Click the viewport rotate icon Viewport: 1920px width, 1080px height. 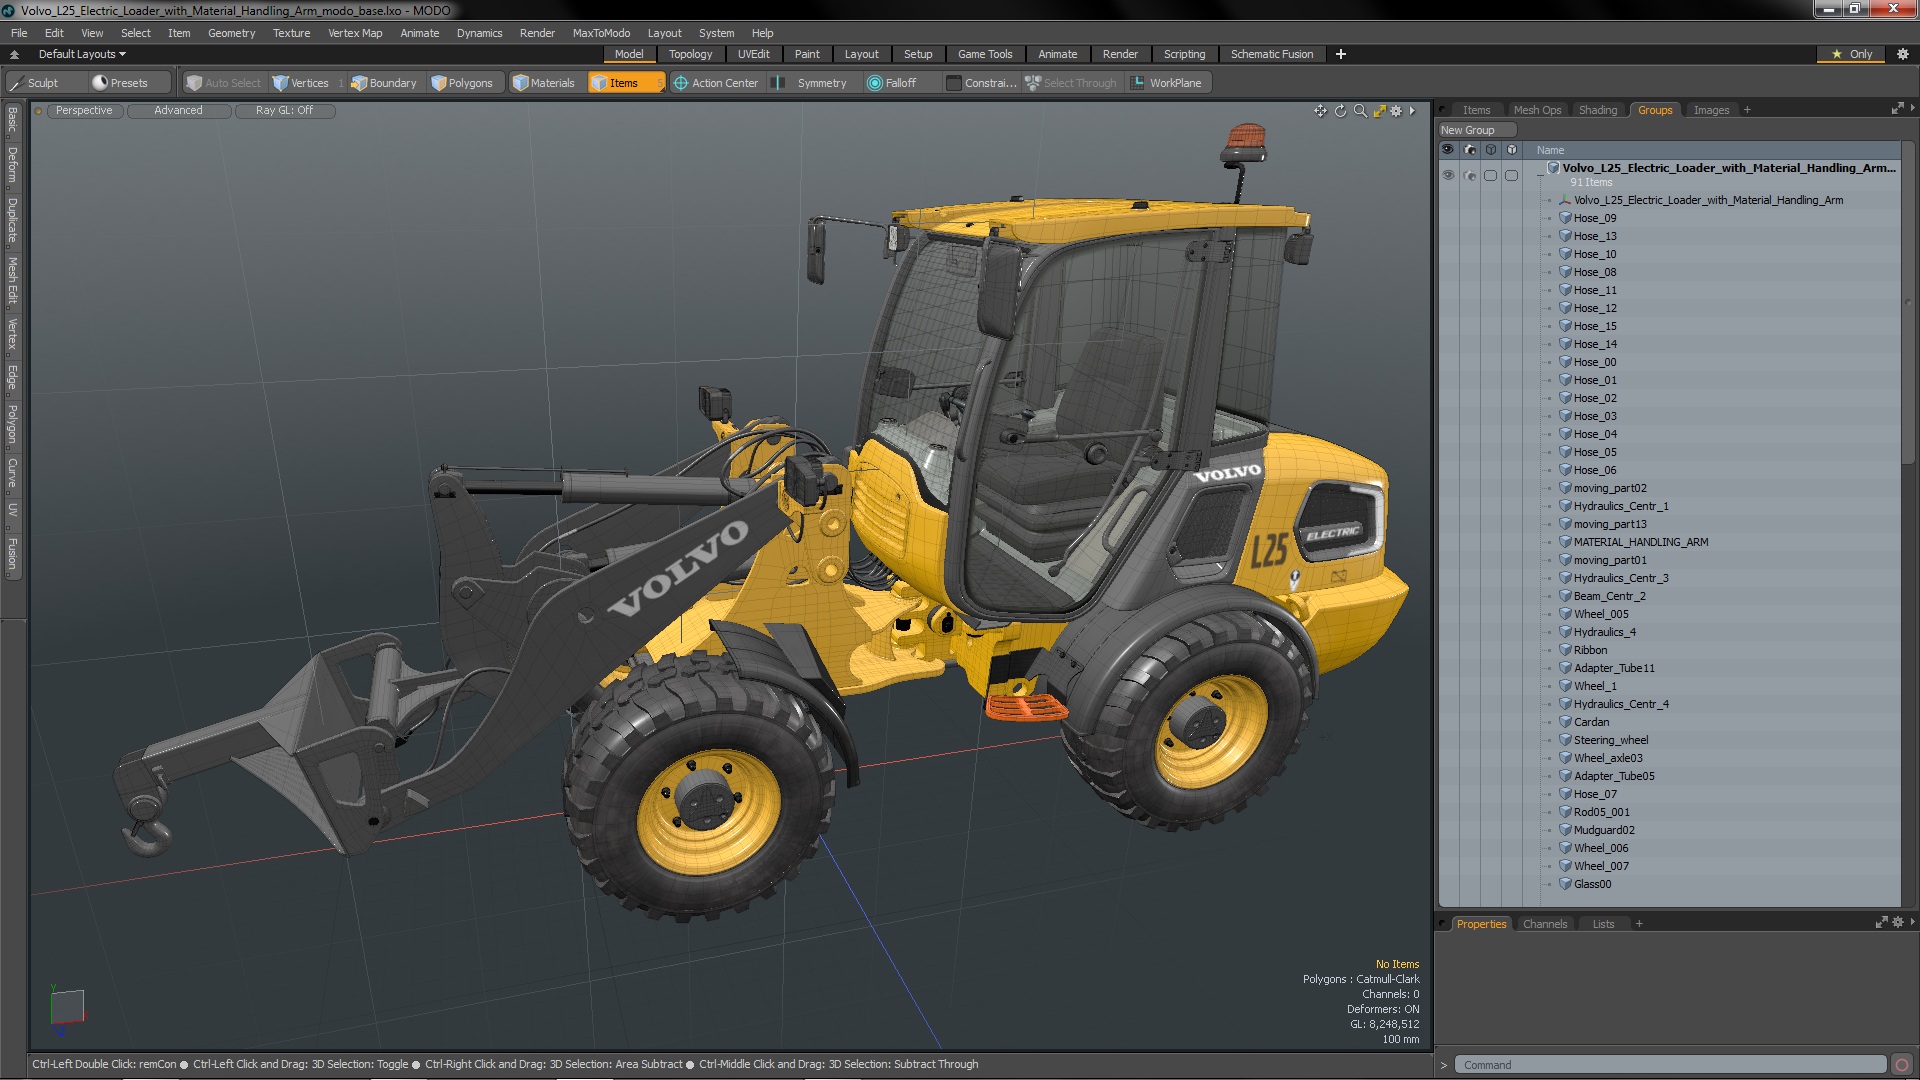(1340, 111)
